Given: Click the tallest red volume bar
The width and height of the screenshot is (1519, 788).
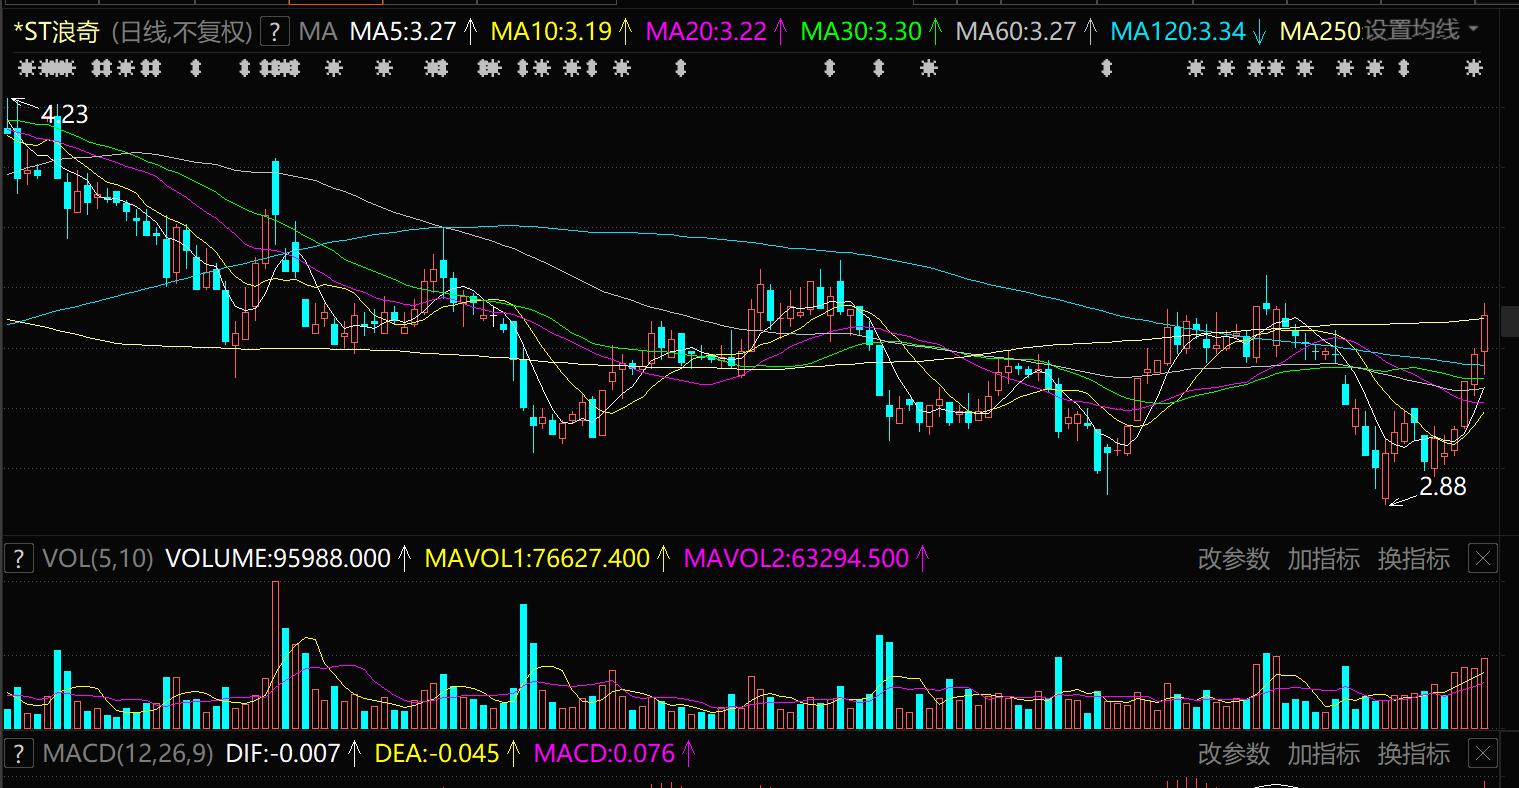Looking at the screenshot, I should (276, 655).
